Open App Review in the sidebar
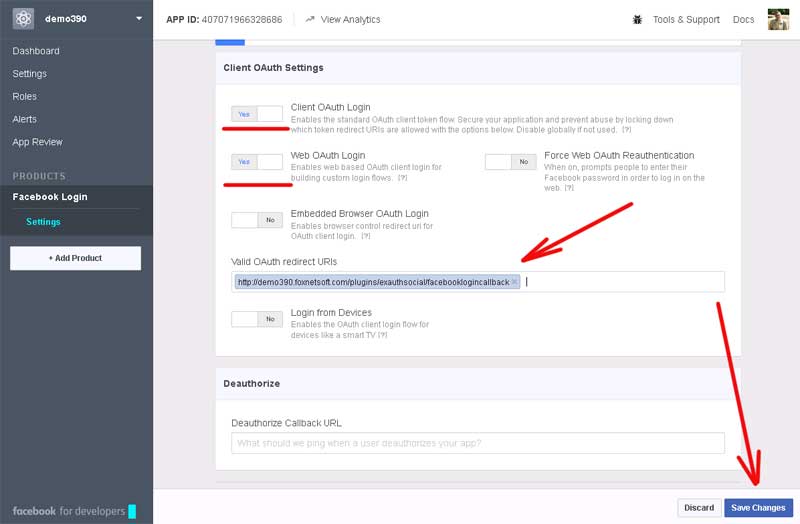The width and height of the screenshot is (800, 524). (x=37, y=142)
